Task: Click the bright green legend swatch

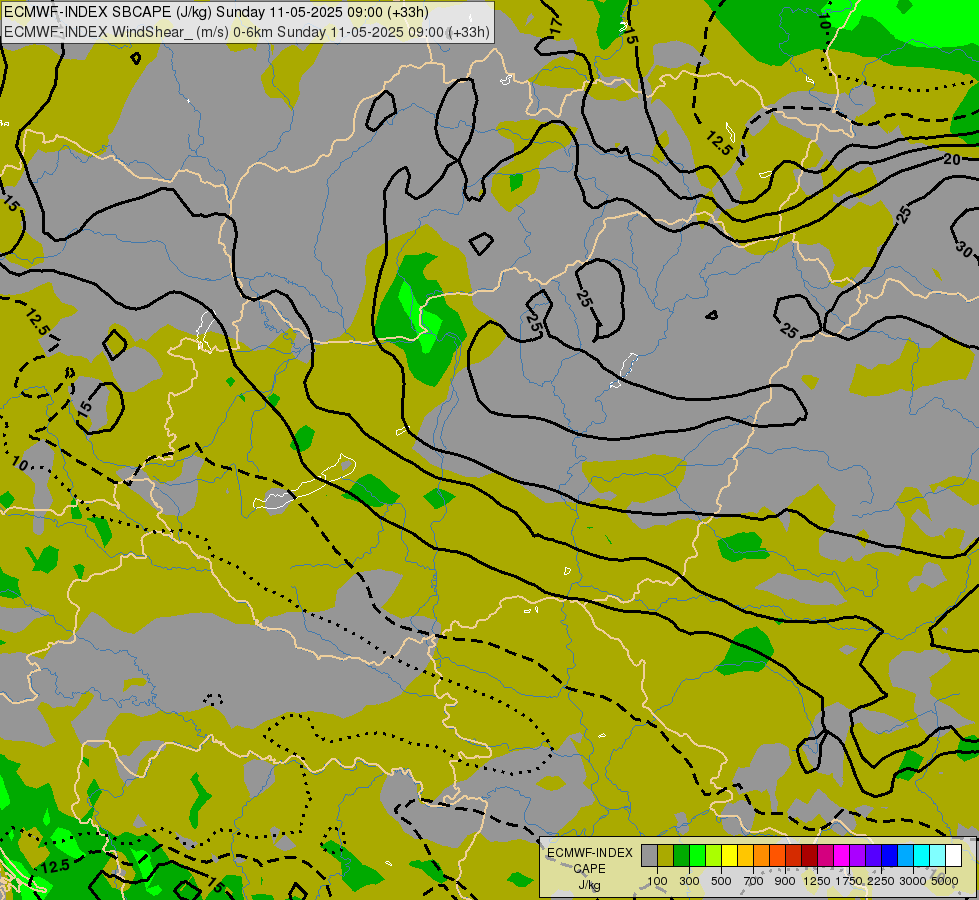Action: coord(697,855)
